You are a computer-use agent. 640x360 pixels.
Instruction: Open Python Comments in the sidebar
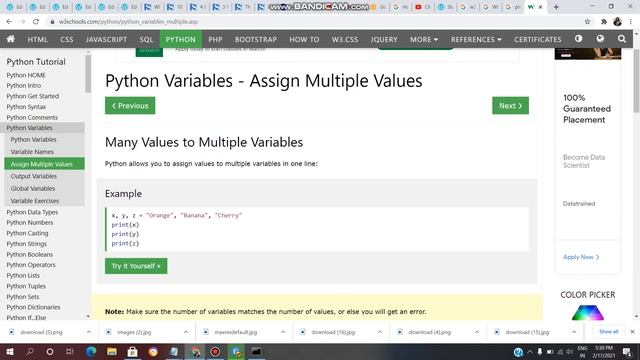click(x=32, y=118)
